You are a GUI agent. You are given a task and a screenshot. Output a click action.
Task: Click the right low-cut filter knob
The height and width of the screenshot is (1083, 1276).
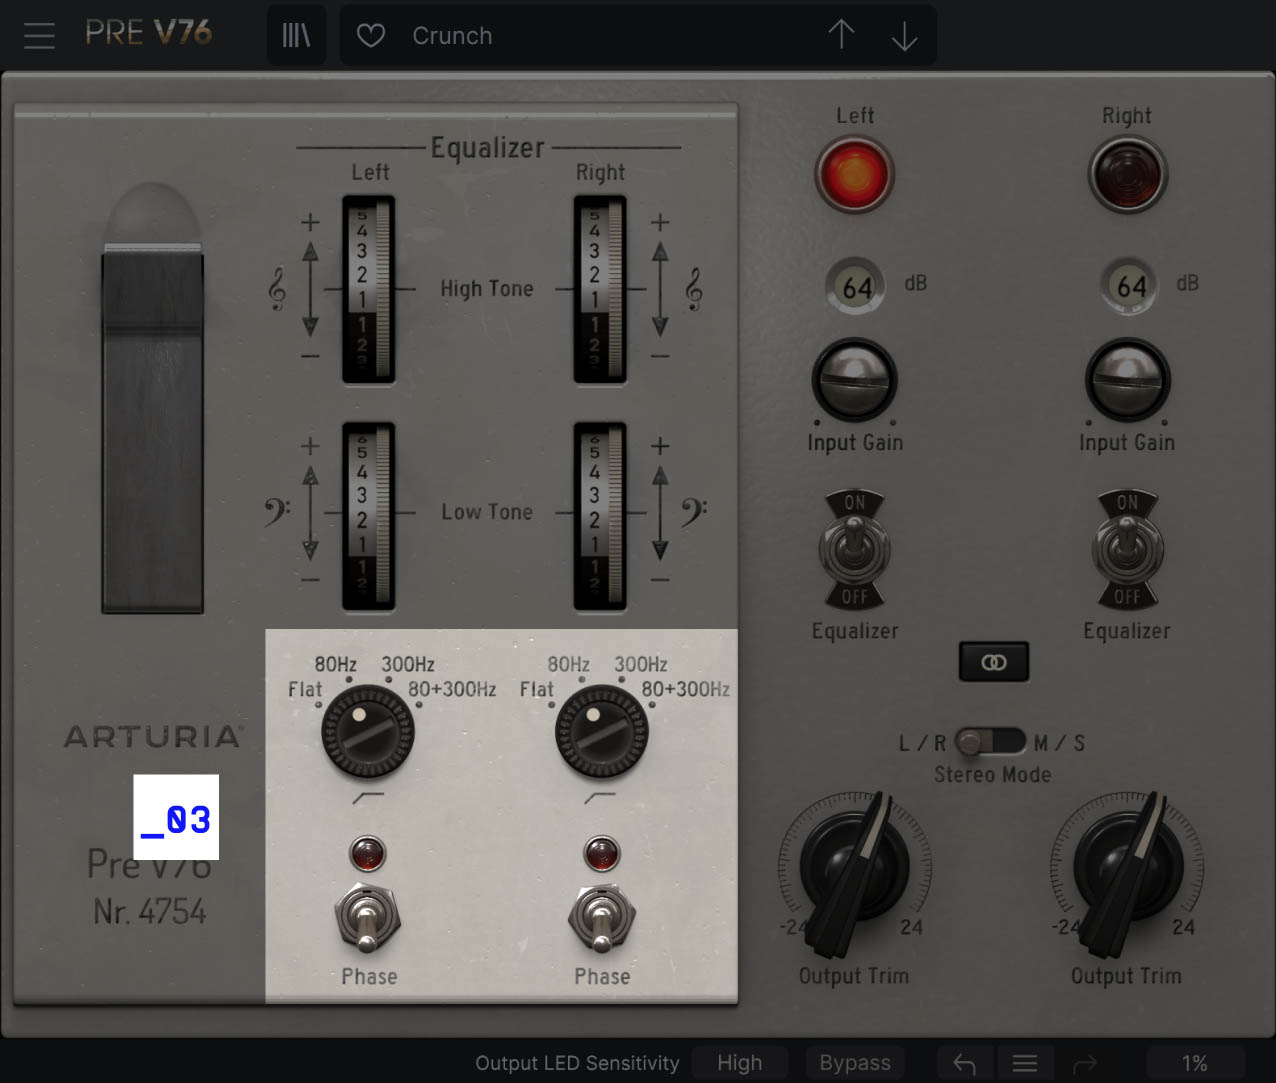click(x=601, y=731)
